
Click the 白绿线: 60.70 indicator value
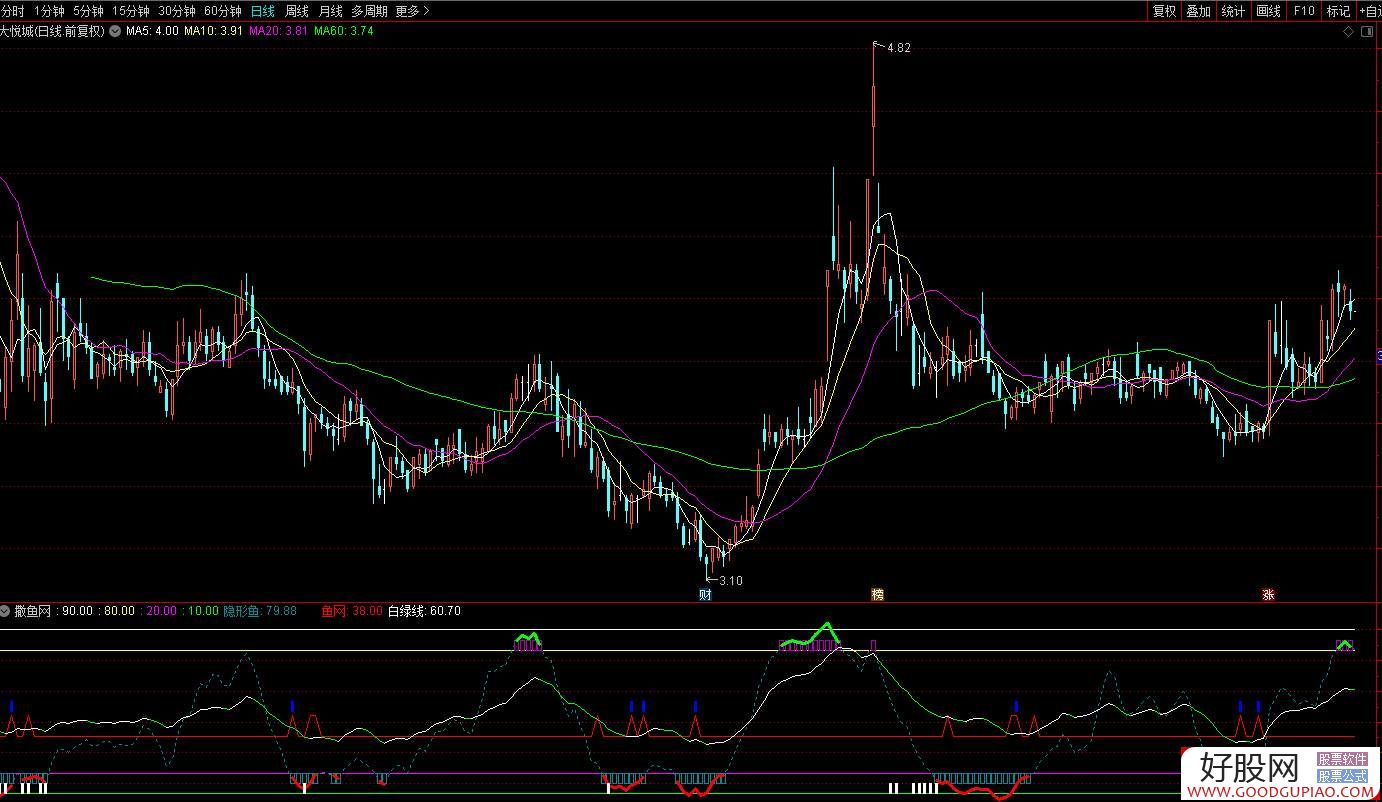point(424,611)
